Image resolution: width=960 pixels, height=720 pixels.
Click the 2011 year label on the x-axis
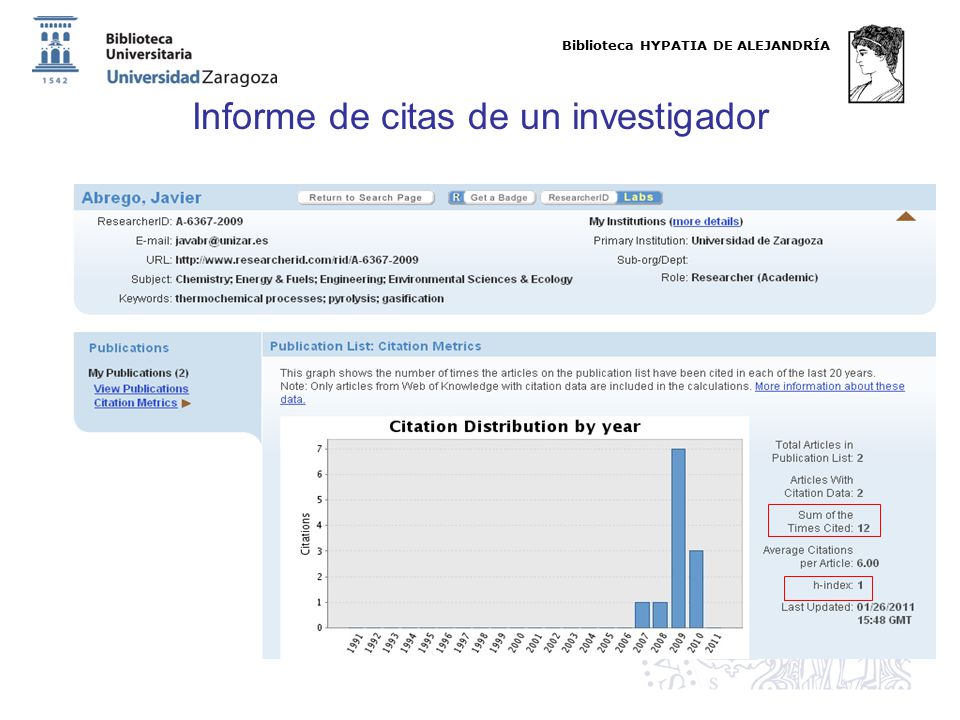713,643
